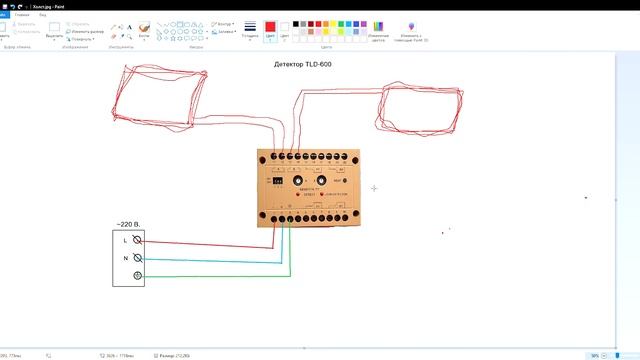The image size is (640, 360).
Task: Click the Copy button
Action: pos(26,31)
